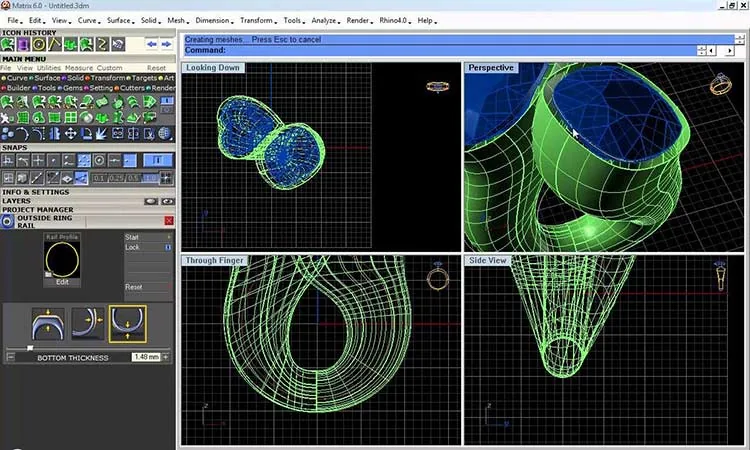Screen dimensions: 750x450
Task: Expand the INFO & SETTINGS section
Action: click(x=36, y=192)
